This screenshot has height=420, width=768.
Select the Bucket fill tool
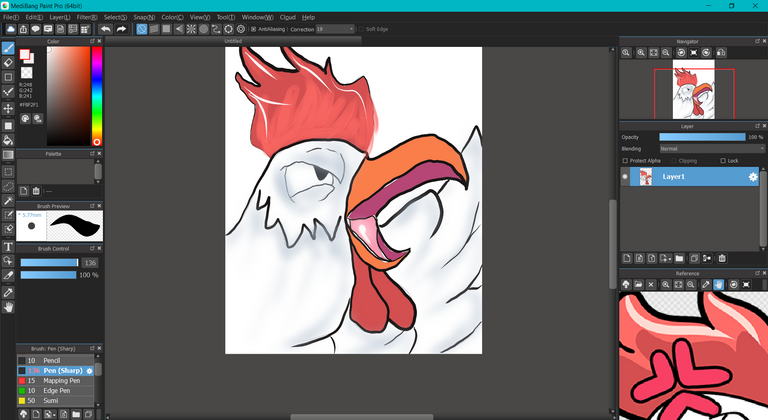click(x=8, y=140)
